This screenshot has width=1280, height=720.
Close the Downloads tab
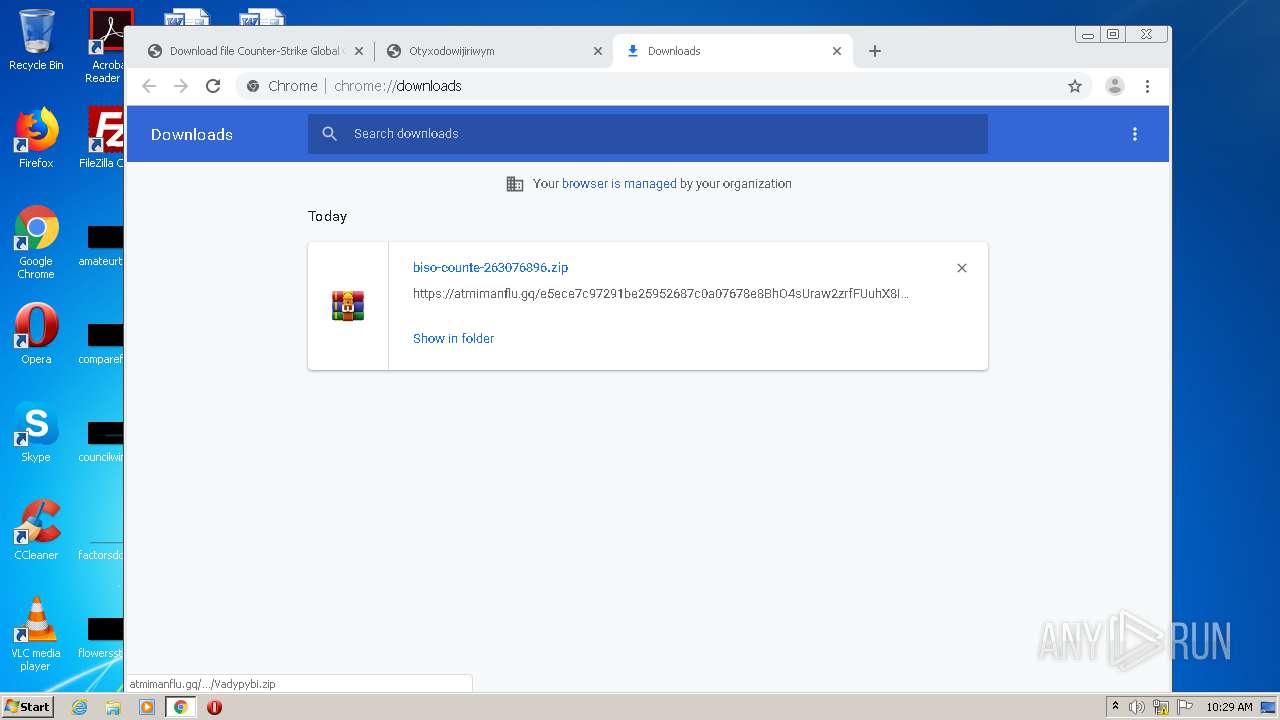[x=837, y=51]
